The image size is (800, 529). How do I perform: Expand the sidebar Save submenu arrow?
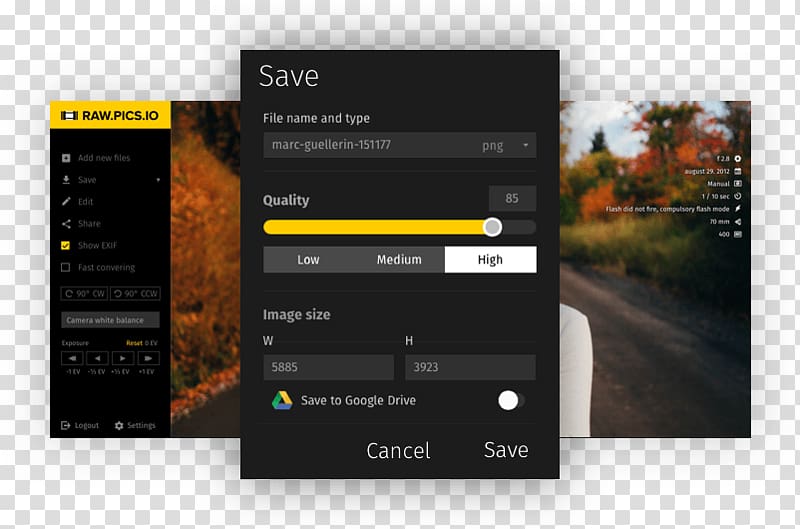point(158,180)
